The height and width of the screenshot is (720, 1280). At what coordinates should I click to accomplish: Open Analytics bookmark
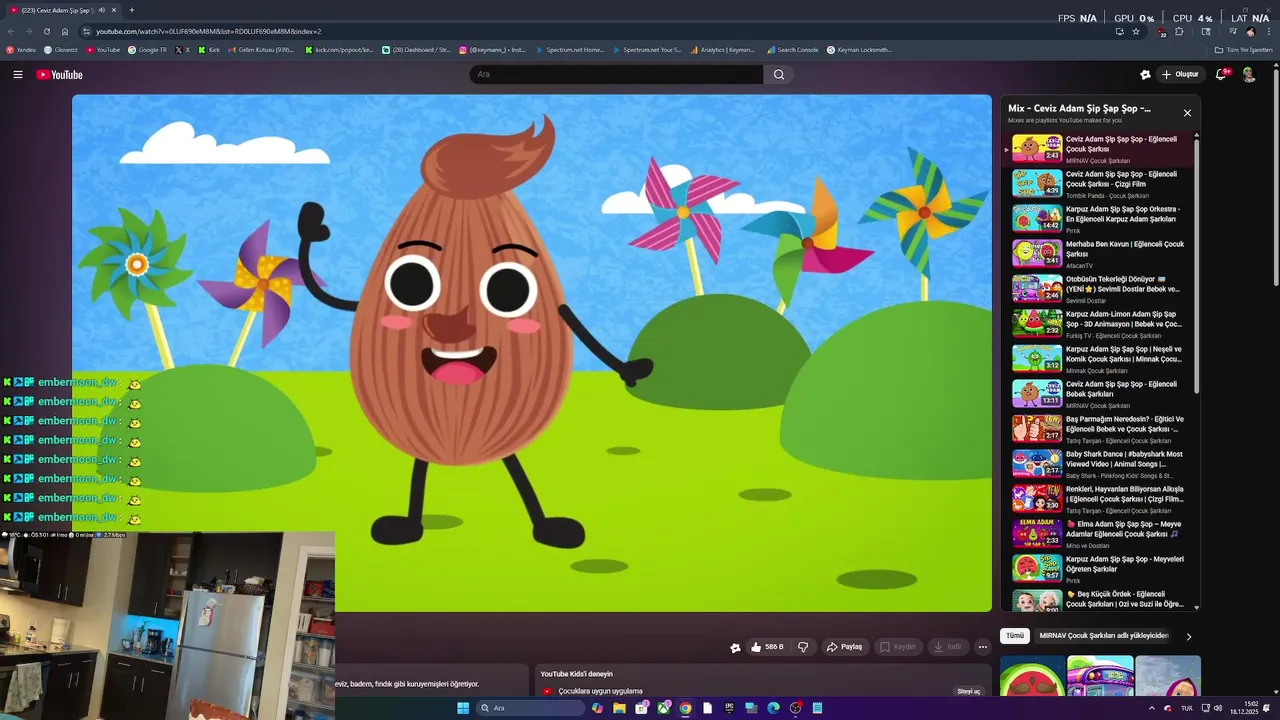pyautogui.click(x=723, y=49)
